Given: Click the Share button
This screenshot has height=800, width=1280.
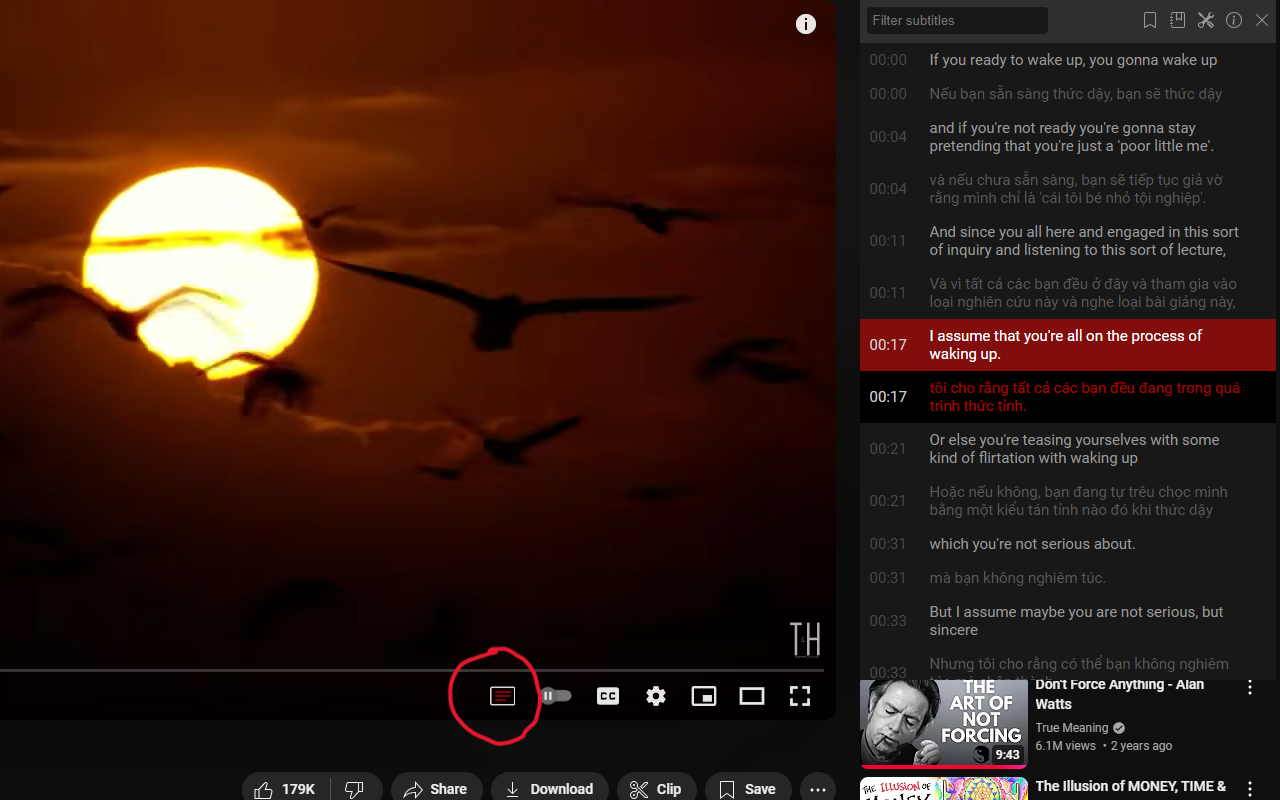Looking at the screenshot, I should 436,789.
